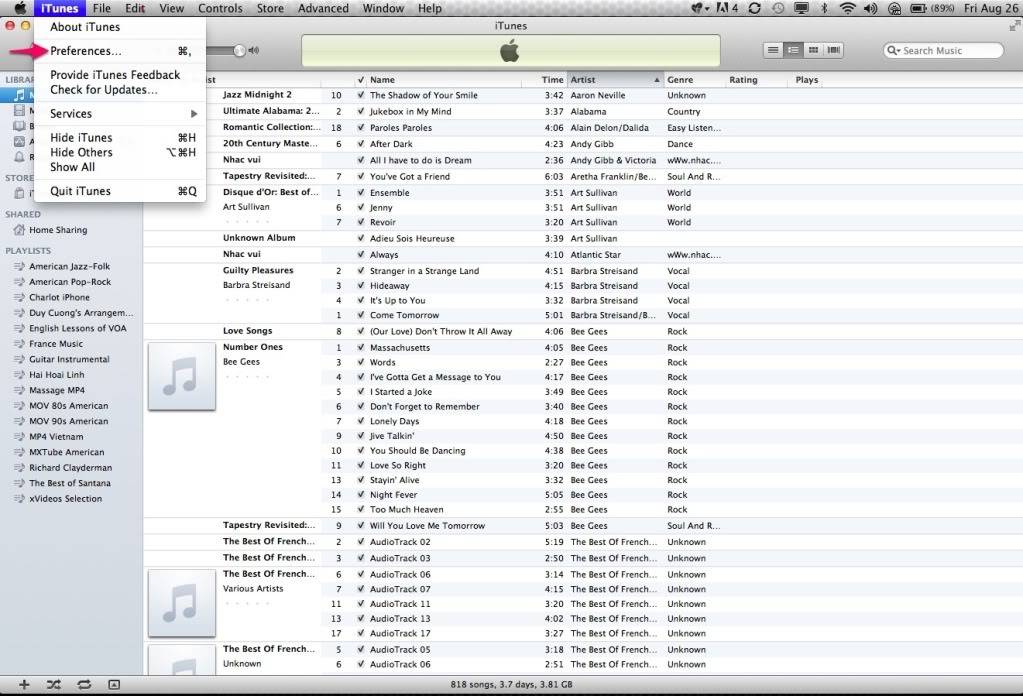1023x696 pixels.
Task: Click the Search Music field
Action: pos(943,50)
